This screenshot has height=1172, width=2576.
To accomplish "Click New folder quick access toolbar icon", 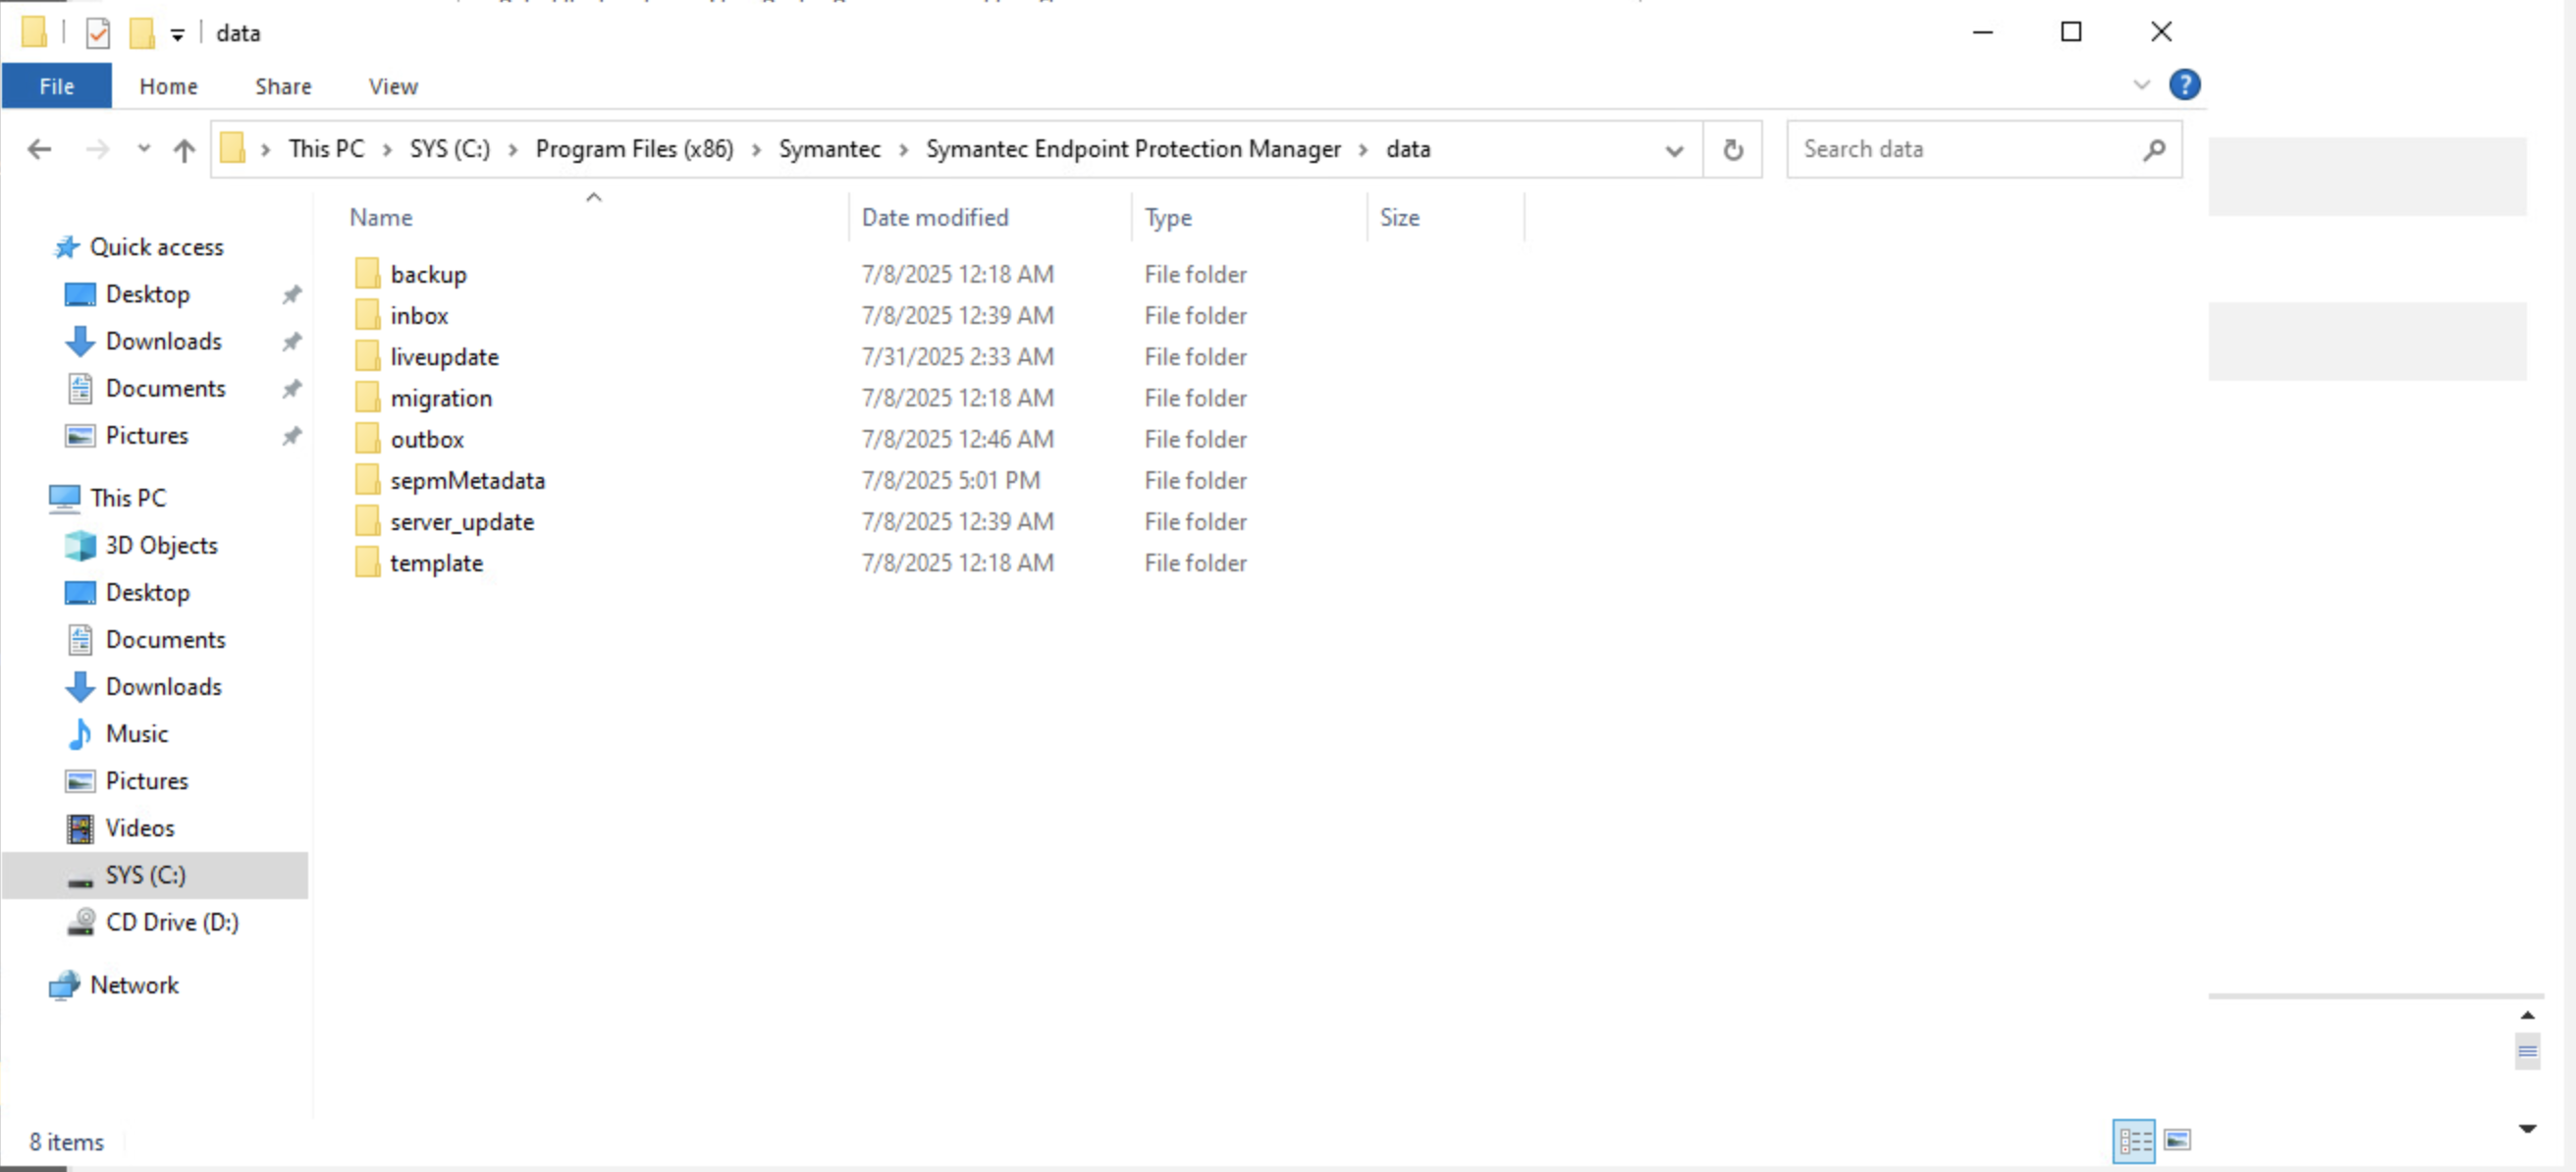I will 142,33.
